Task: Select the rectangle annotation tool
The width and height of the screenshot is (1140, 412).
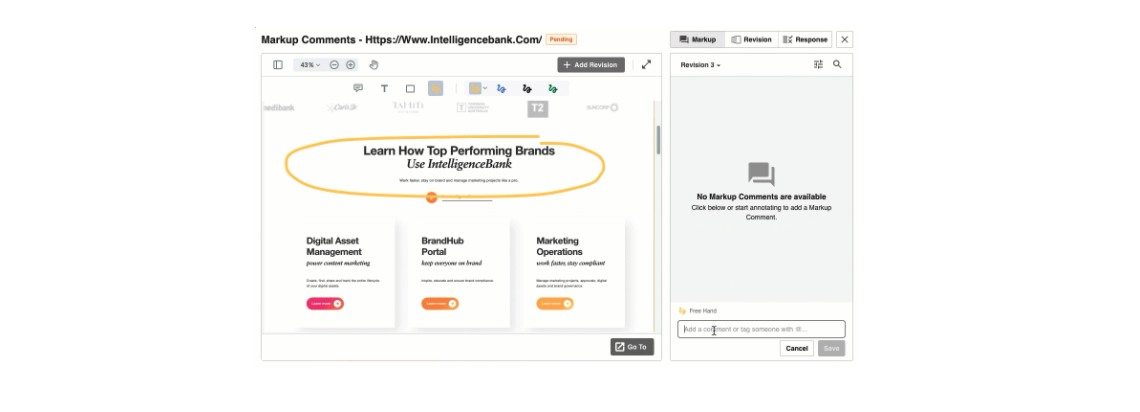Action: click(410, 88)
